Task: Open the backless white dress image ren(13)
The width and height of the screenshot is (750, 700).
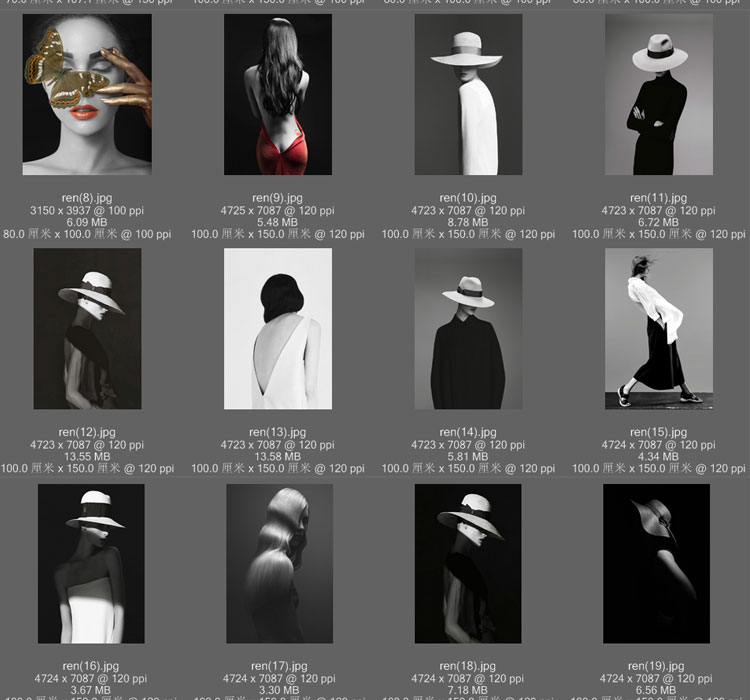Action: pyautogui.click(x=278, y=329)
